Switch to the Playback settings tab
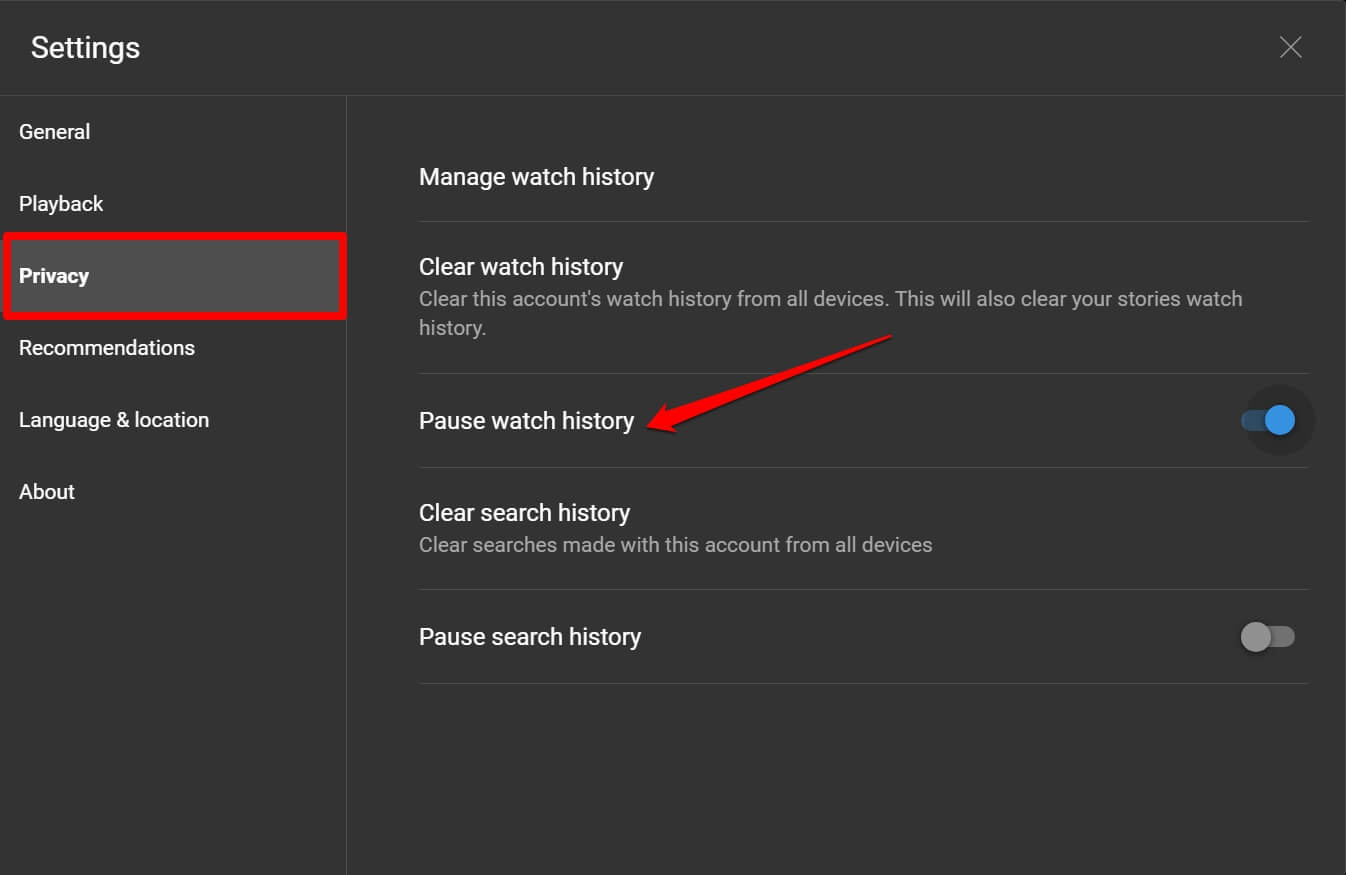The height and width of the screenshot is (875, 1346). [61, 203]
